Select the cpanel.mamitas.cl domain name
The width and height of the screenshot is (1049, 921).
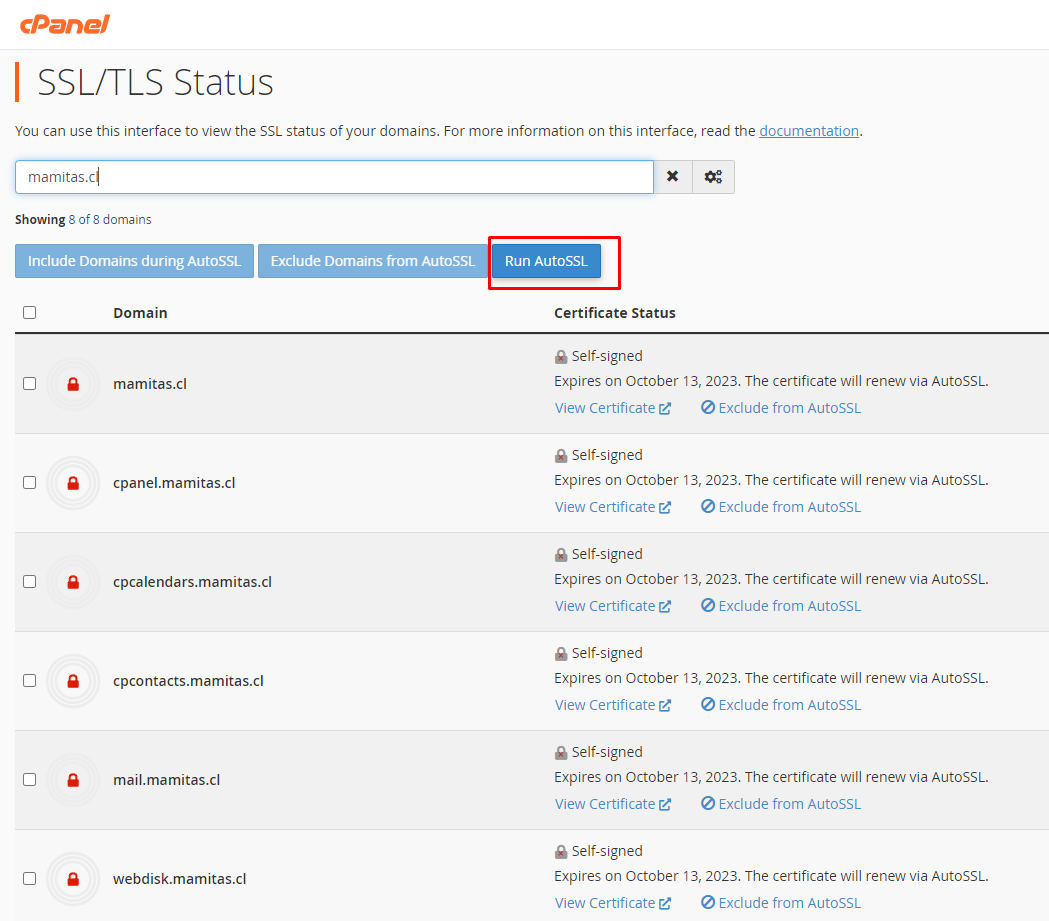[174, 483]
